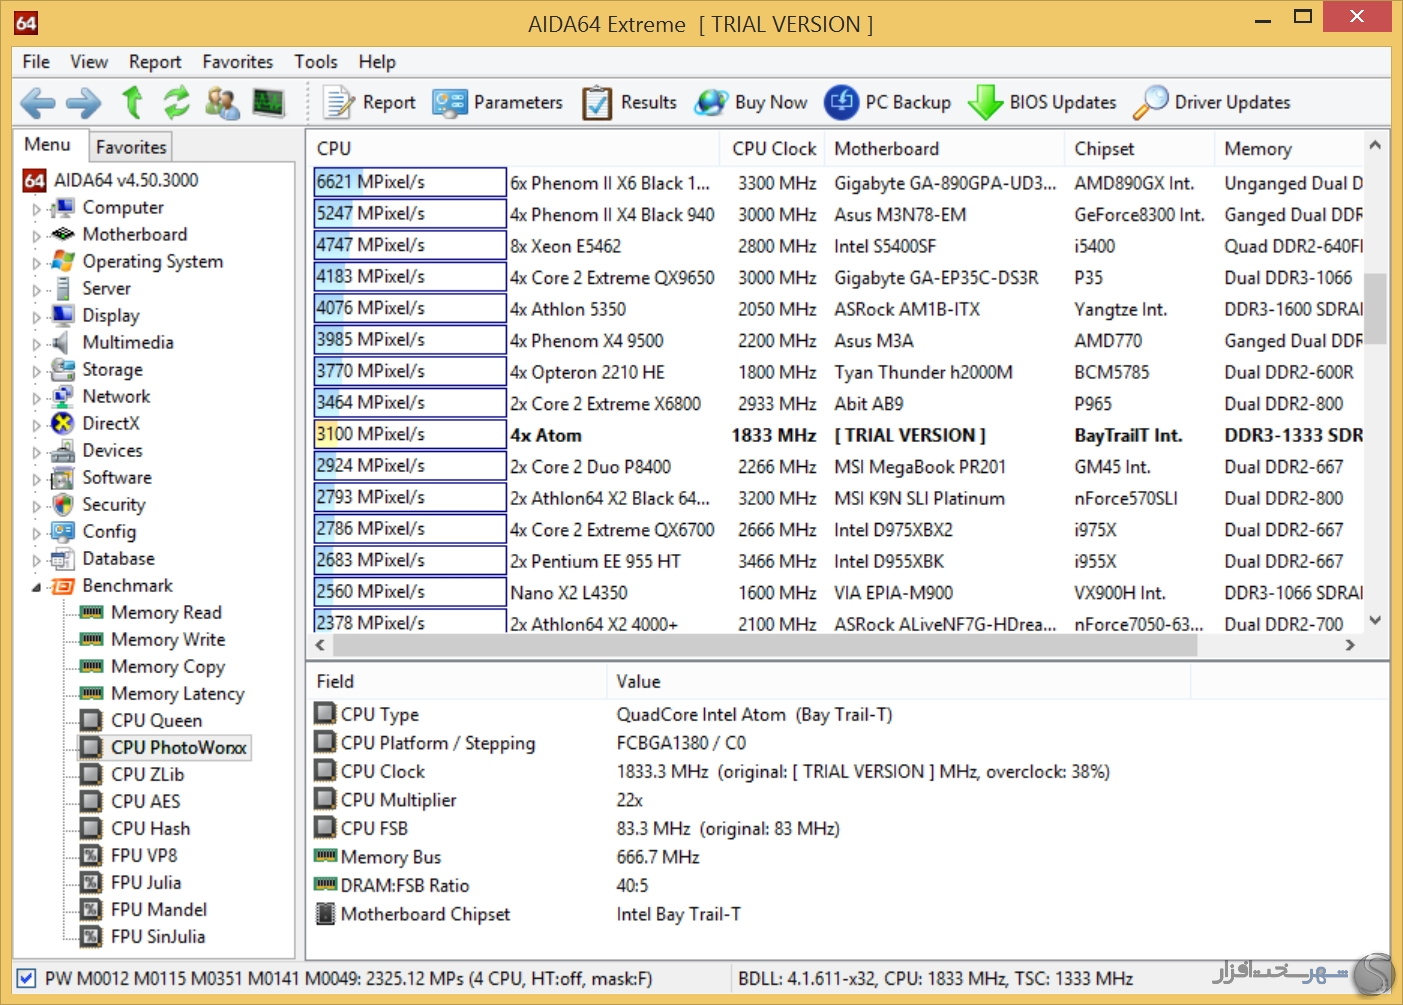Image resolution: width=1403 pixels, height=1005 pixels.
Task: Open the Report menu
Action: pos(155,62)
